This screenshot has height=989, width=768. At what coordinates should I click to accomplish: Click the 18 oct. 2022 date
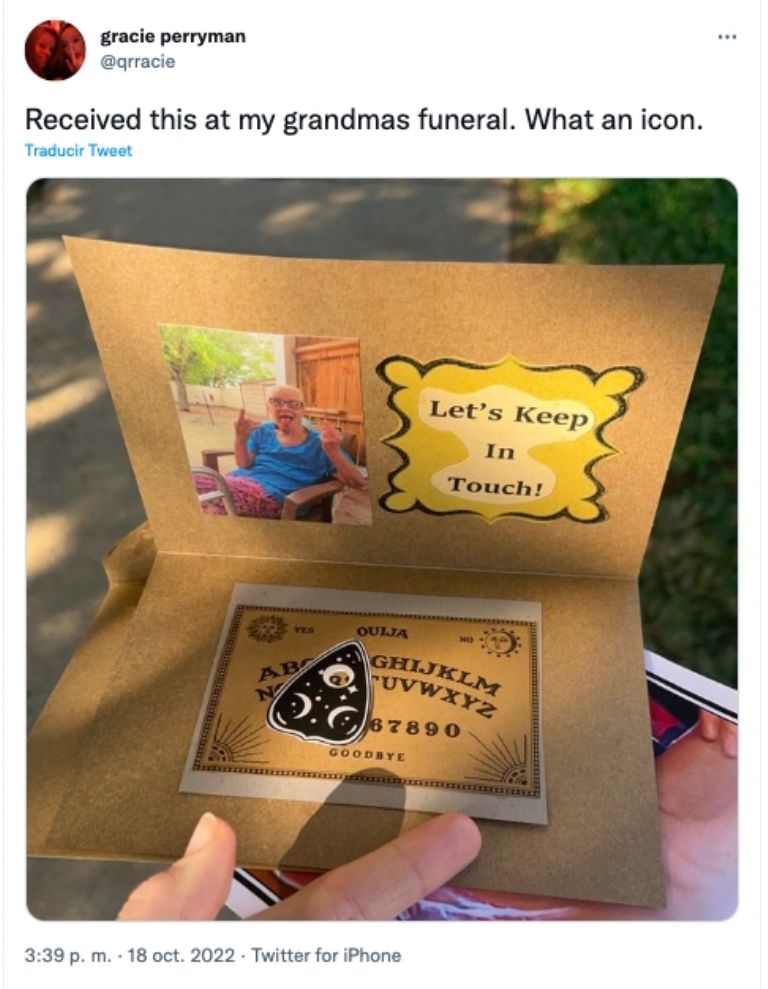click(x=181, y=956)
